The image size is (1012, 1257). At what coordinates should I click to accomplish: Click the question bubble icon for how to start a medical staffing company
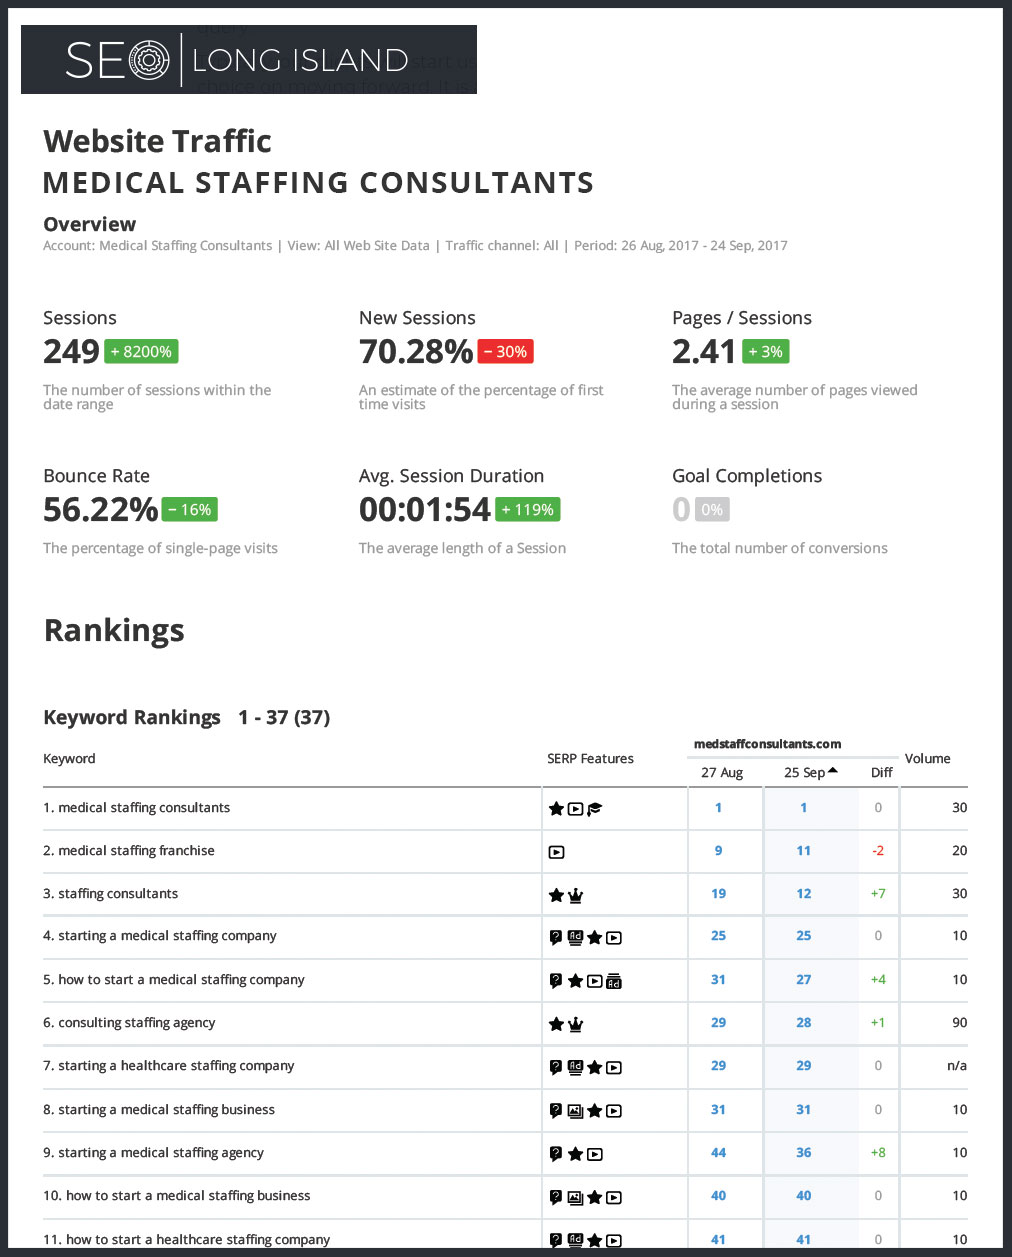556,981
